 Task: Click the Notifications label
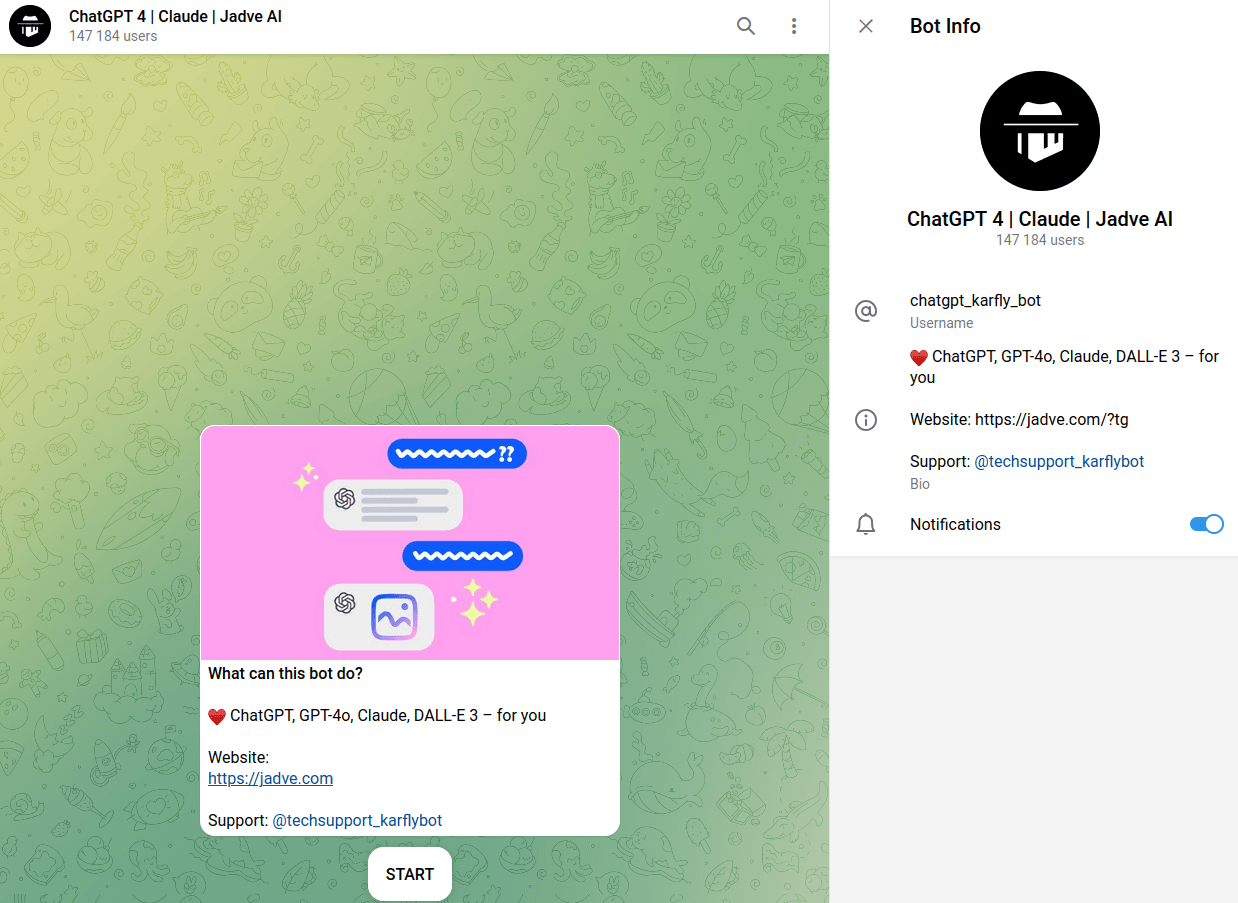tap(955, 524)
